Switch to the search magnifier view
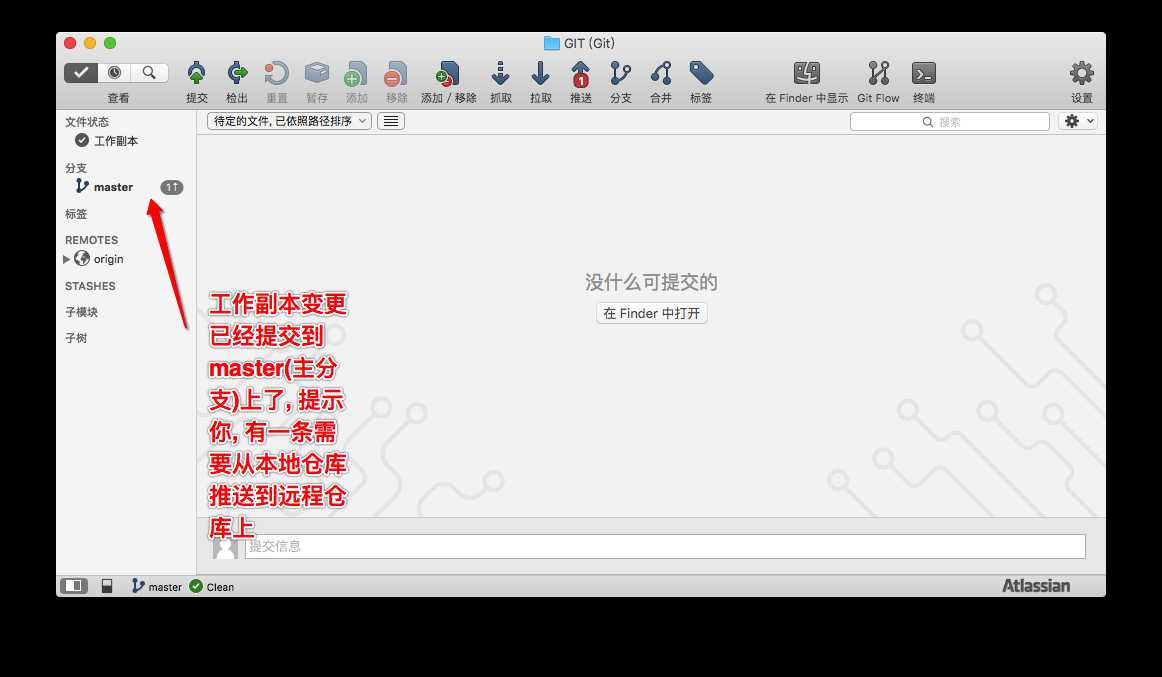The image size is (1162, 677). [x=149, y=73]
